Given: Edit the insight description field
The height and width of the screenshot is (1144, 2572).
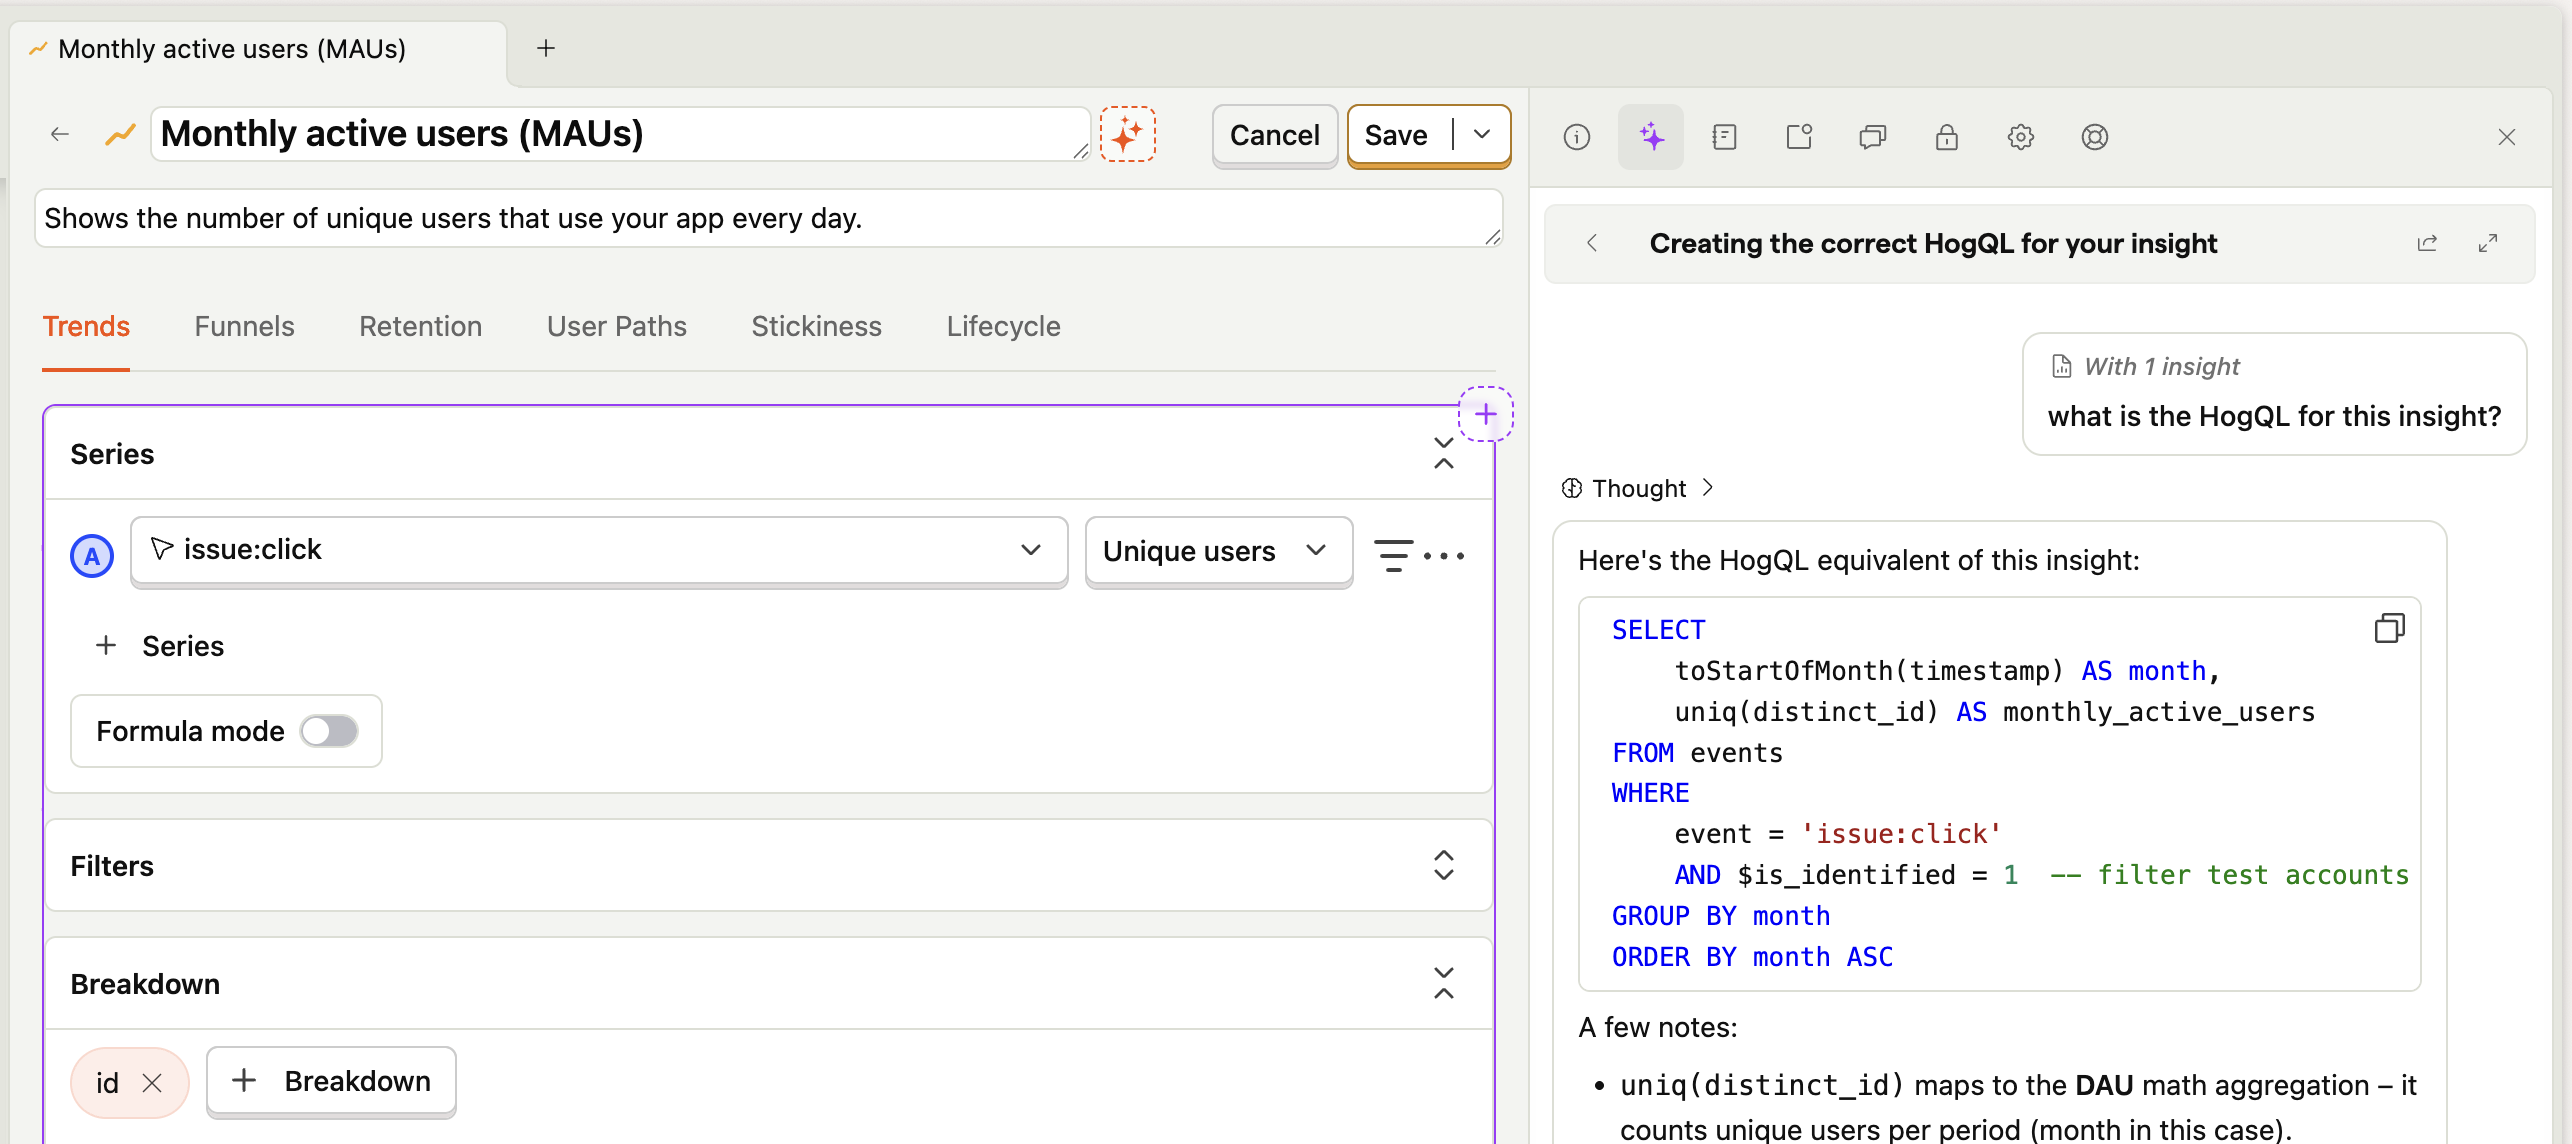Looking at the screenshot, I should 768,218.
